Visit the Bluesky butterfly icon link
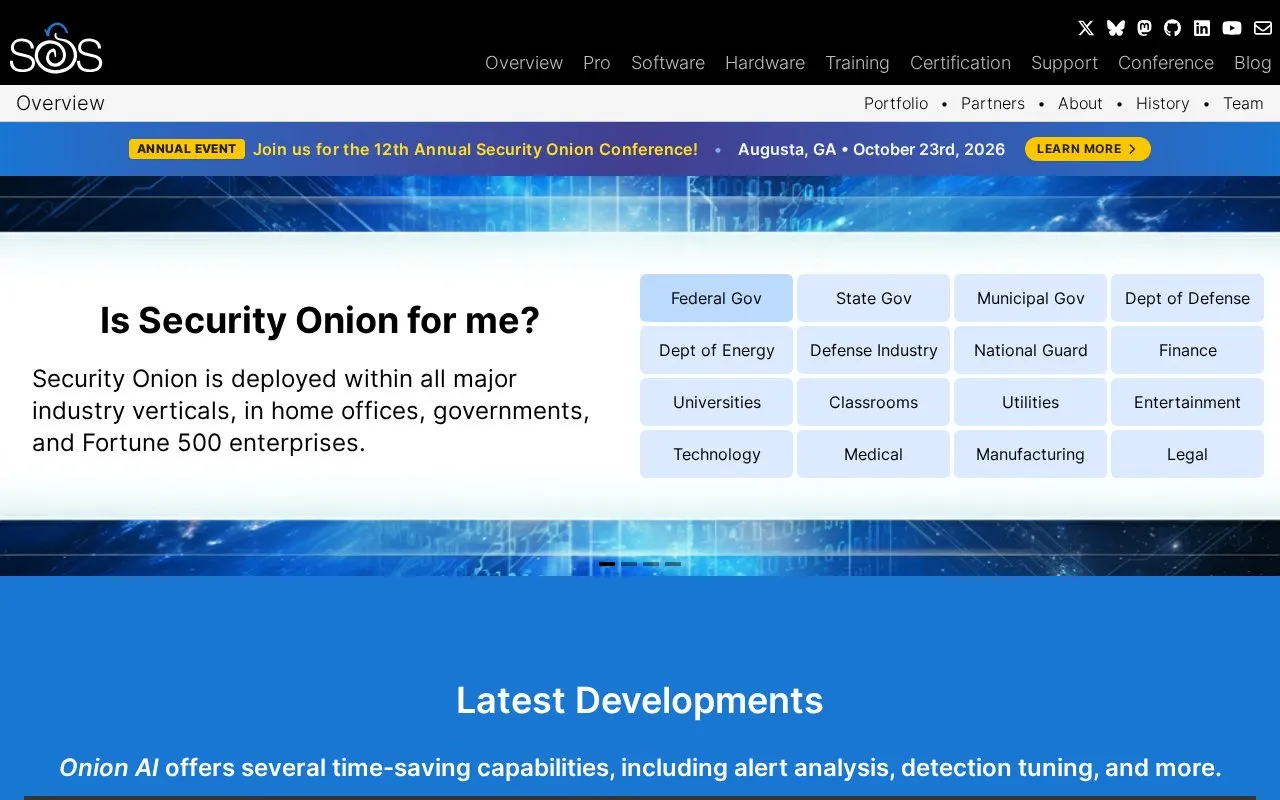 1115,28
